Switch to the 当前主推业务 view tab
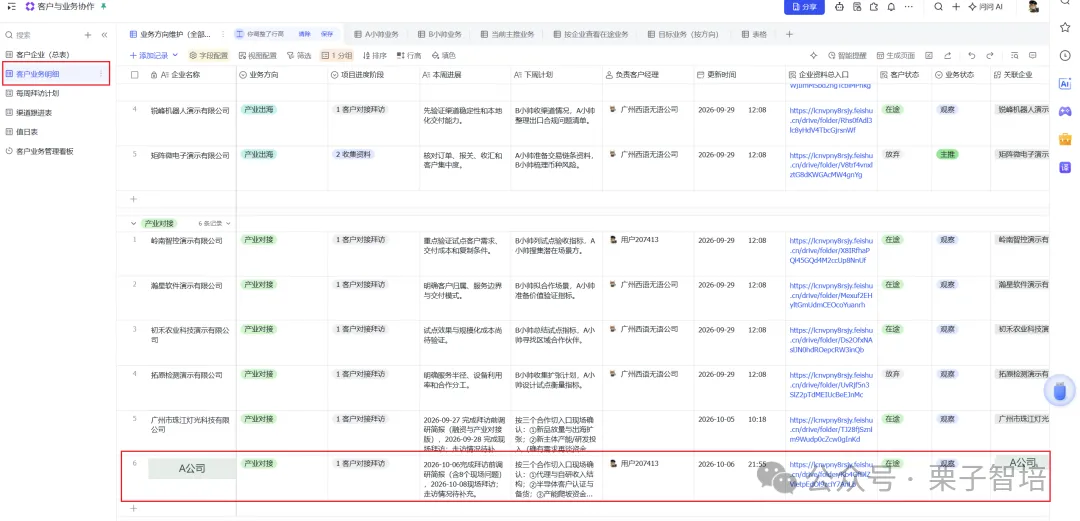This screenshot has width=1080, height=521. (x=507, y=34)
